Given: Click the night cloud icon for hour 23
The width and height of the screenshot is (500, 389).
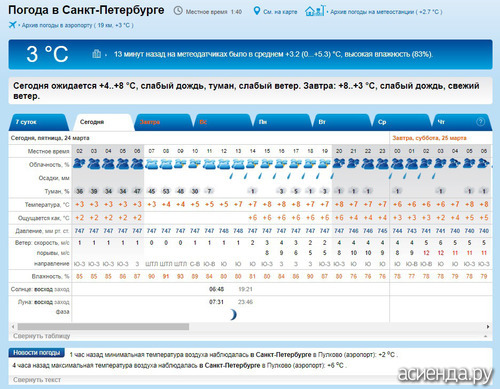Looking at the screenshot, I should pyautogui.click(x=382, y=164).
